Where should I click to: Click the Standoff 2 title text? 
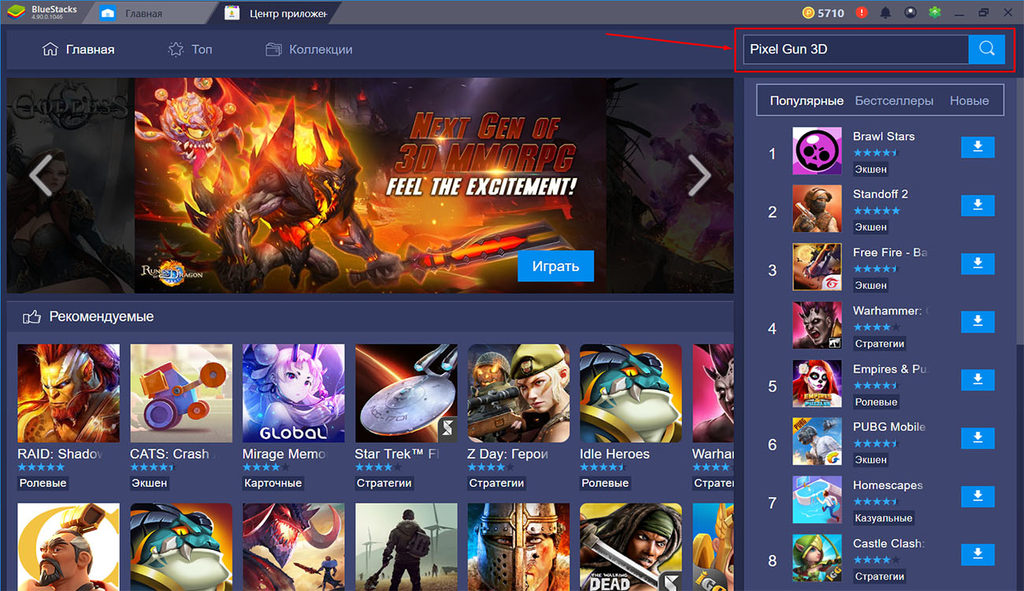coord(880,194)
